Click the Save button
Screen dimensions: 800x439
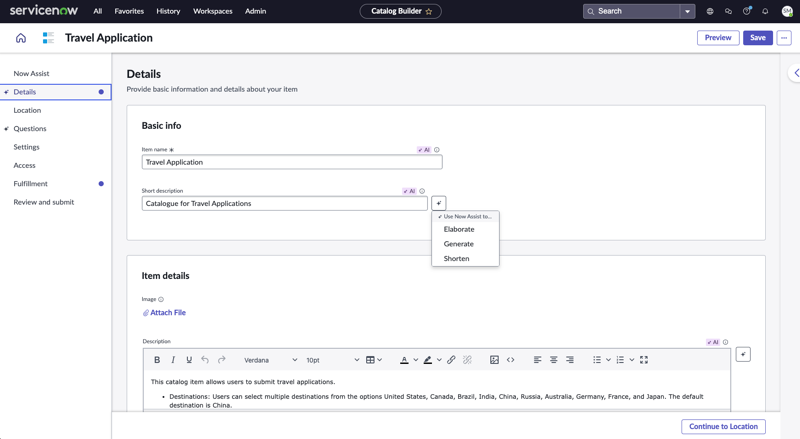(758, 38)
